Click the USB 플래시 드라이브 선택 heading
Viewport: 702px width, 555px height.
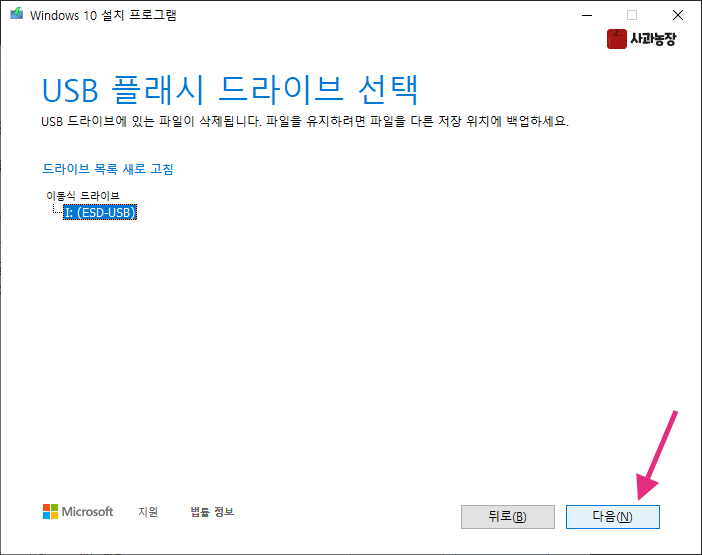tap(230, 90)
